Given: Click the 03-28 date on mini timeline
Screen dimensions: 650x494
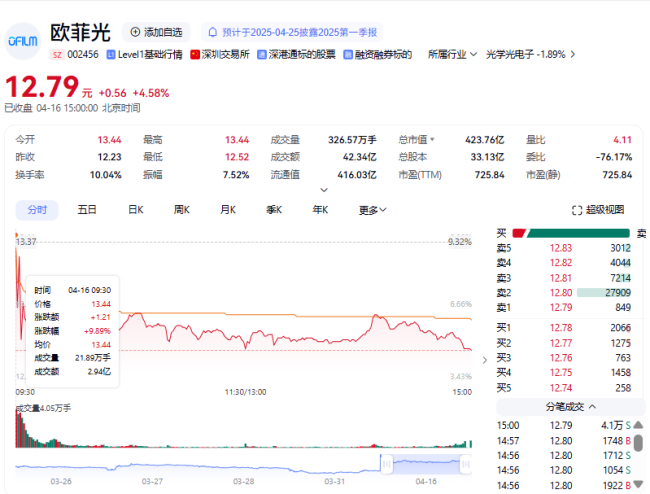Looking at the screenshot, I should click(243, 482).
